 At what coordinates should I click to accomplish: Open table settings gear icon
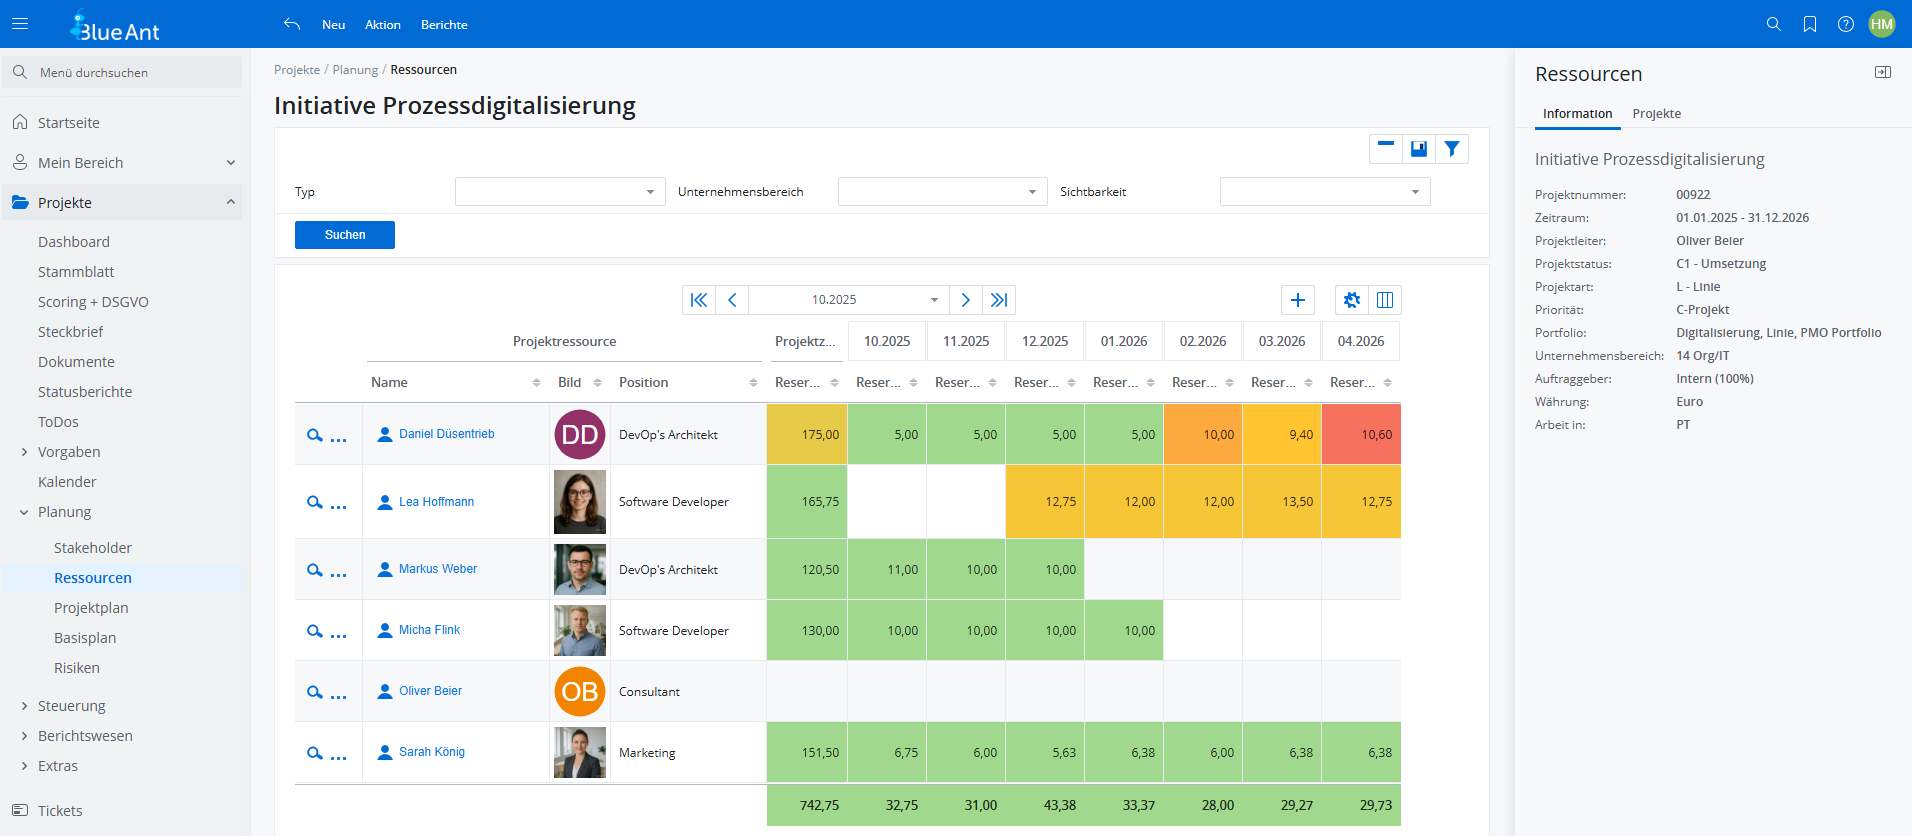1351,300
